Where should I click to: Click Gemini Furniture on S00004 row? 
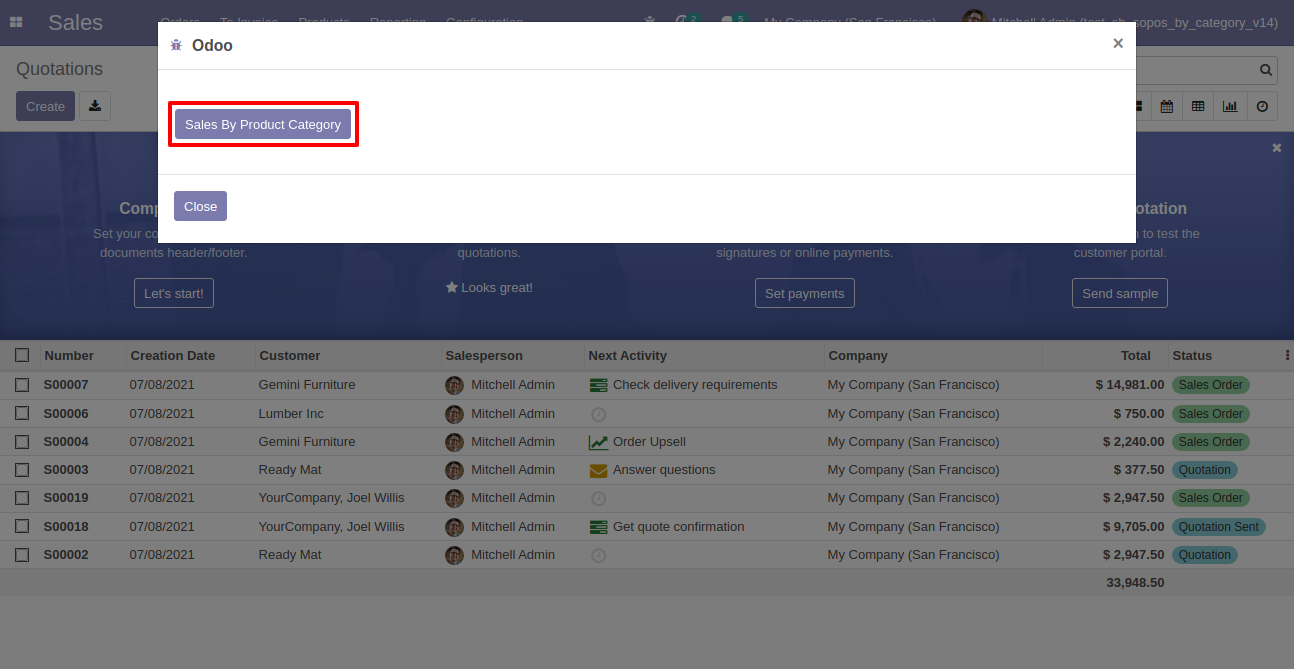pyautogui.click(x=307, y=442)
